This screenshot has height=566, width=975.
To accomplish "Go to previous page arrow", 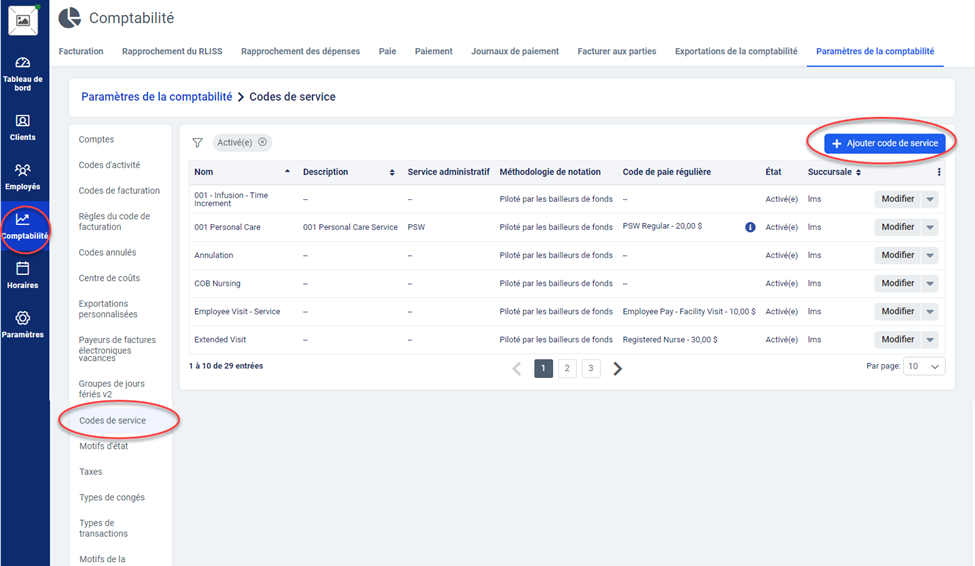I will coord(517,368).
